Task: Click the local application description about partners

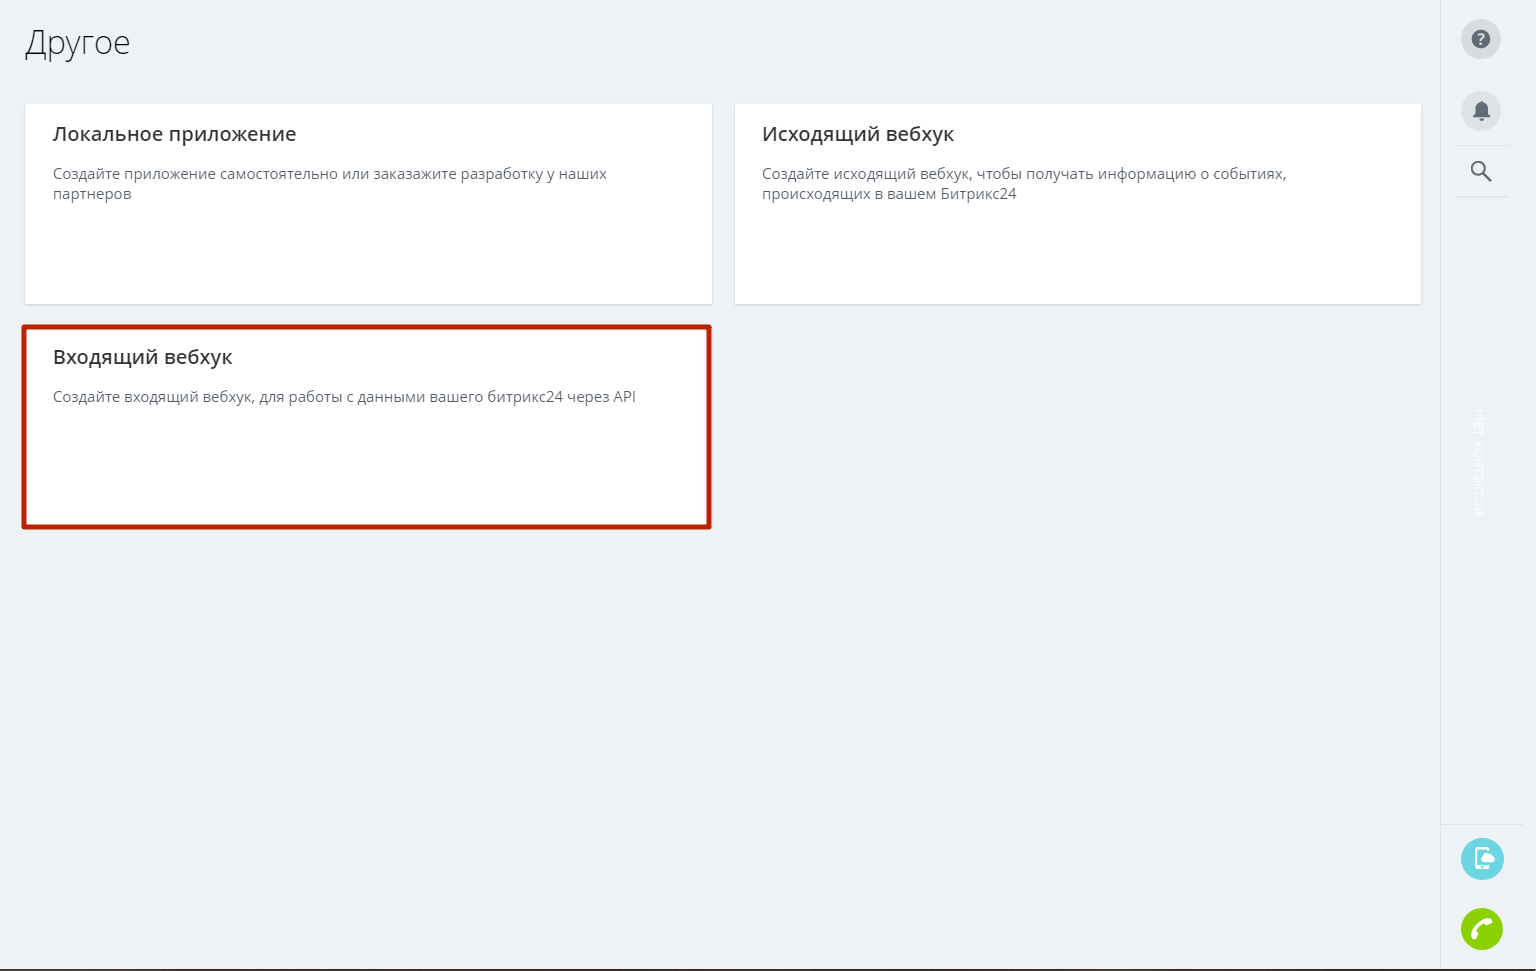Action: tap(330, 184)
